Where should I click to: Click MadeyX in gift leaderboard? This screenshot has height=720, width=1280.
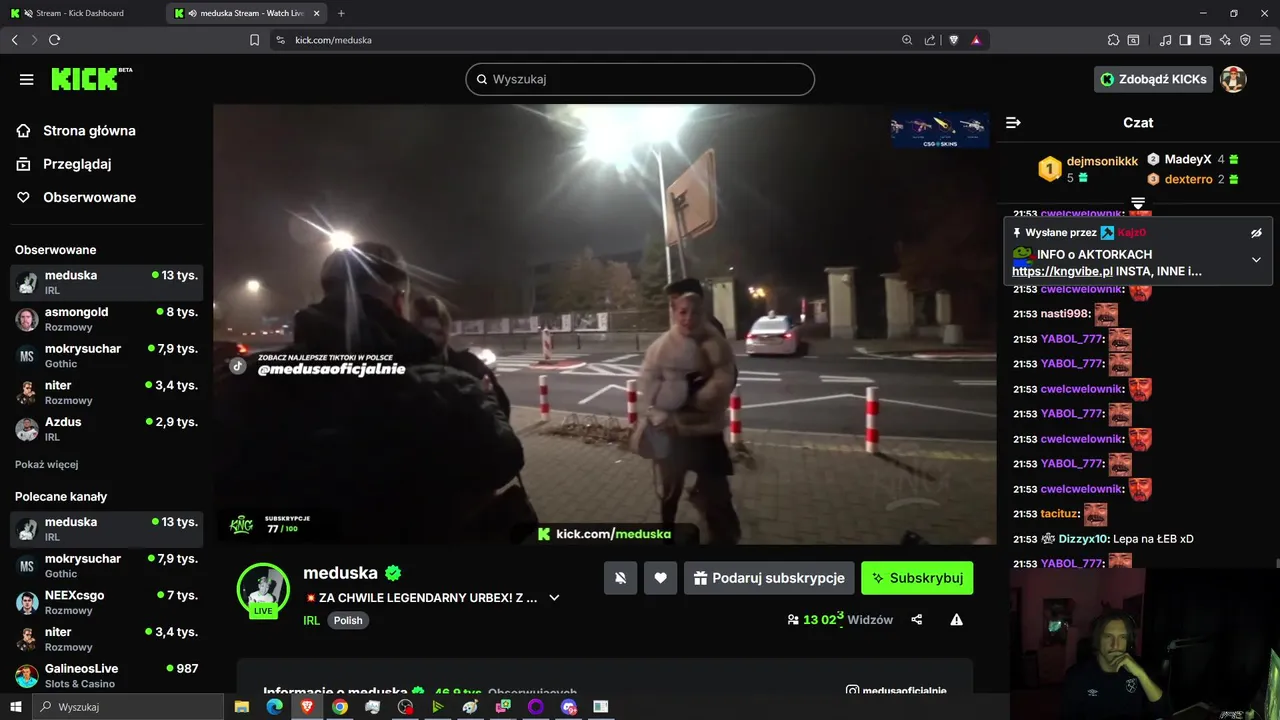[x=1187, y=159]
